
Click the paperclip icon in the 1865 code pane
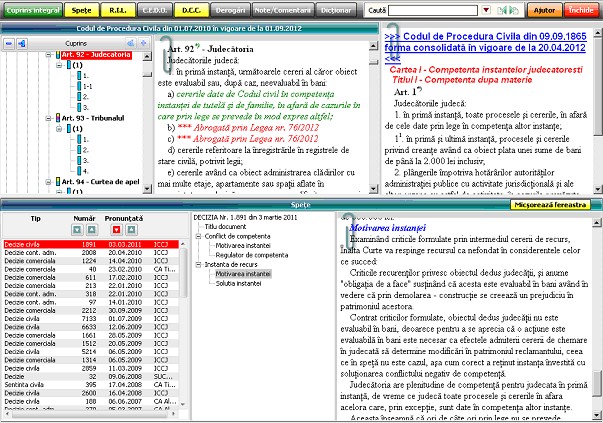pyautogui.click(x=393, y=42)
